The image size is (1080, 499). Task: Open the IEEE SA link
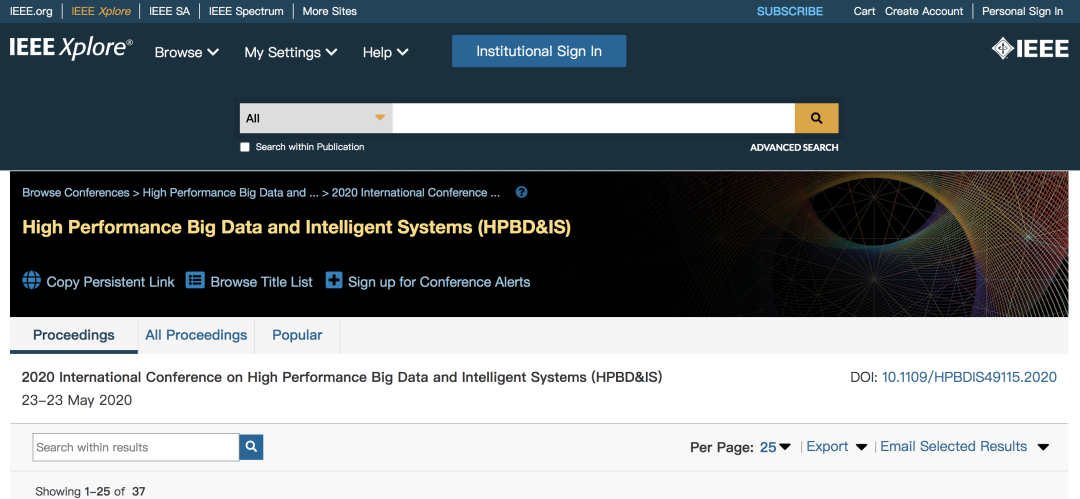[x=169, y=11]
